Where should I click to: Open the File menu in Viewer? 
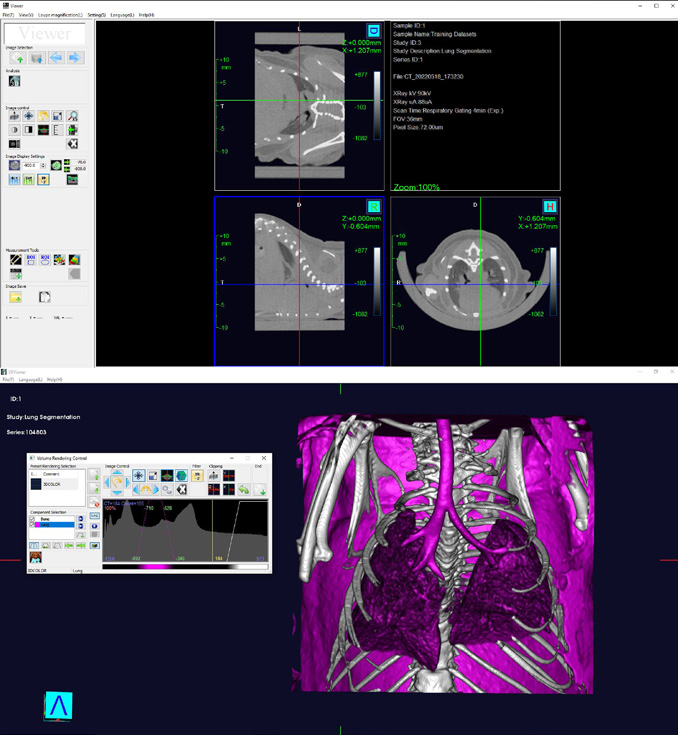pyautogui.click(x=8, y=16)
